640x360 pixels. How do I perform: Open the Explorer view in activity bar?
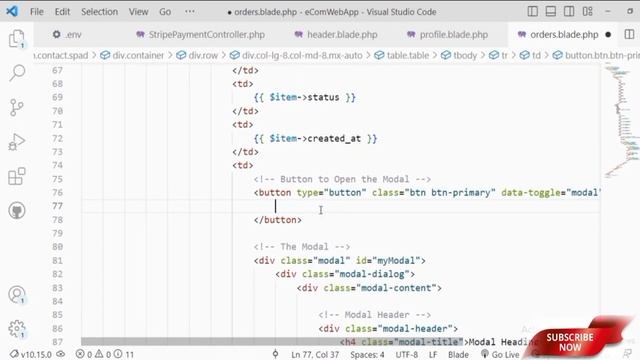tap(17, 39)
